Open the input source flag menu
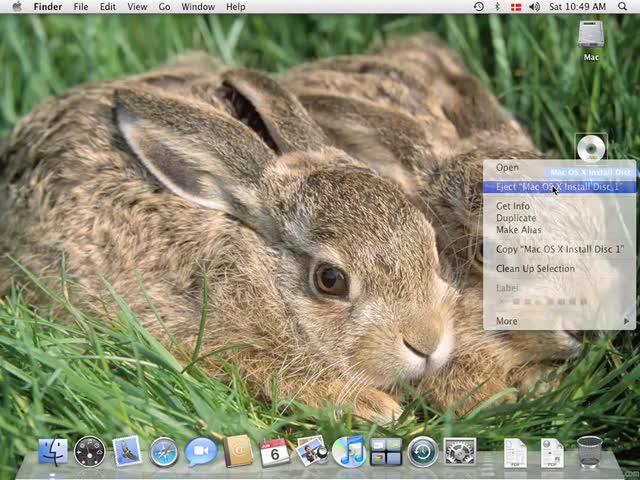 [515, 7]
